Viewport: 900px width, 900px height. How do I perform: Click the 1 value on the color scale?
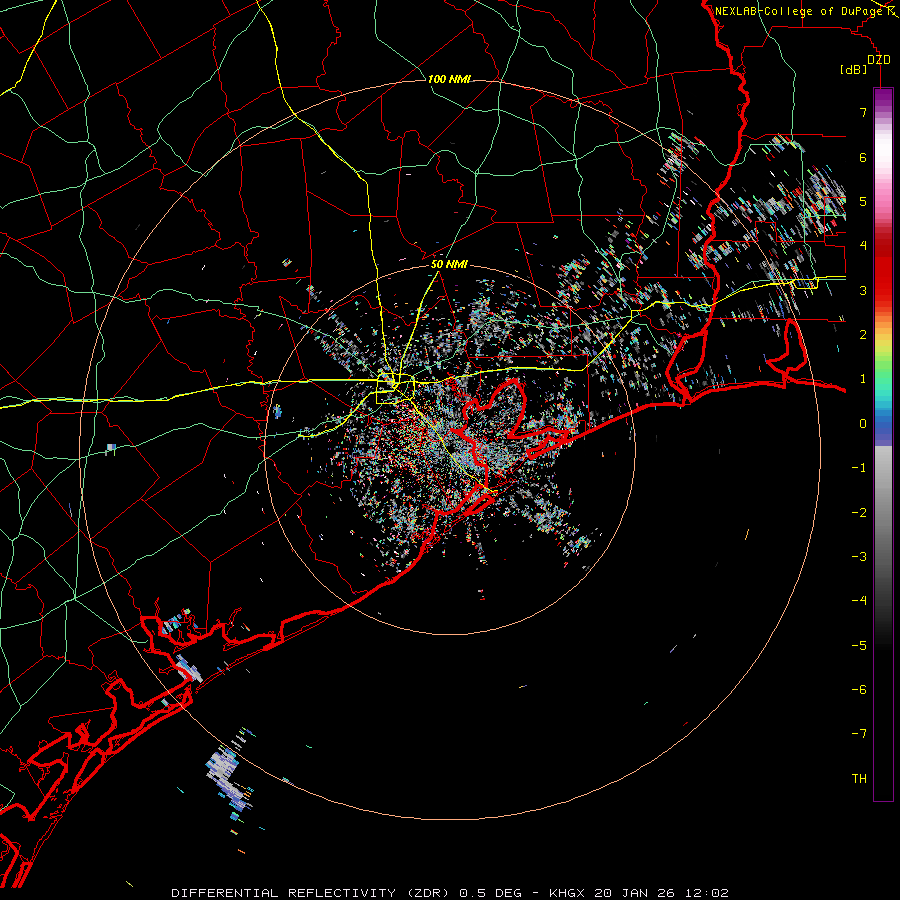863,379
